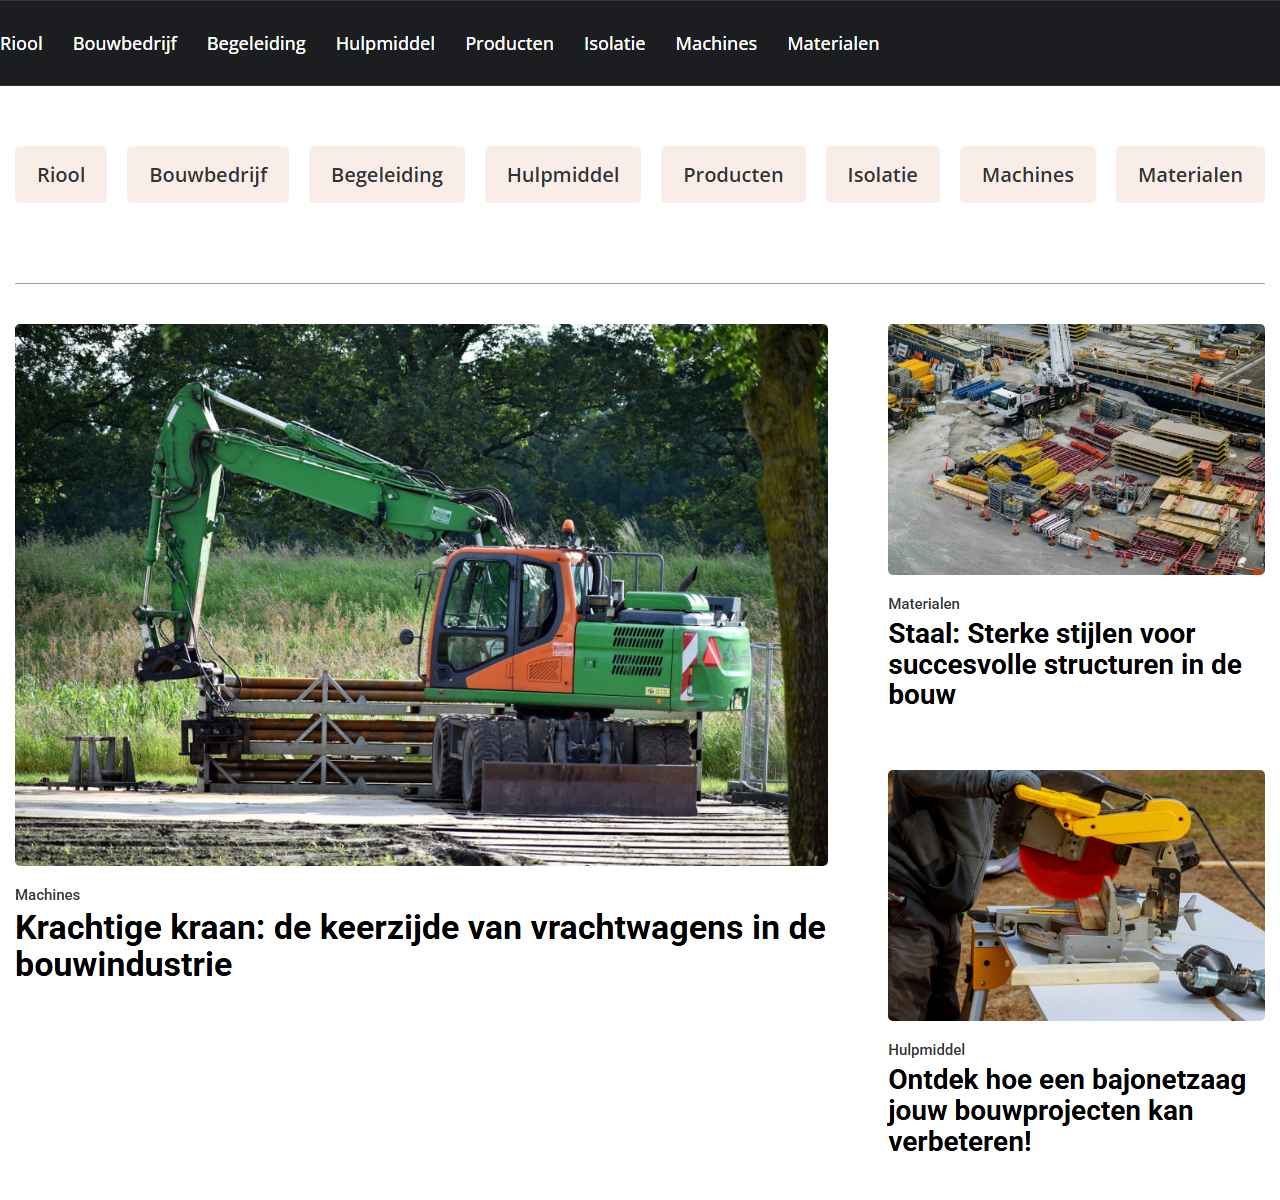Open the miter saw article image

1076,895
